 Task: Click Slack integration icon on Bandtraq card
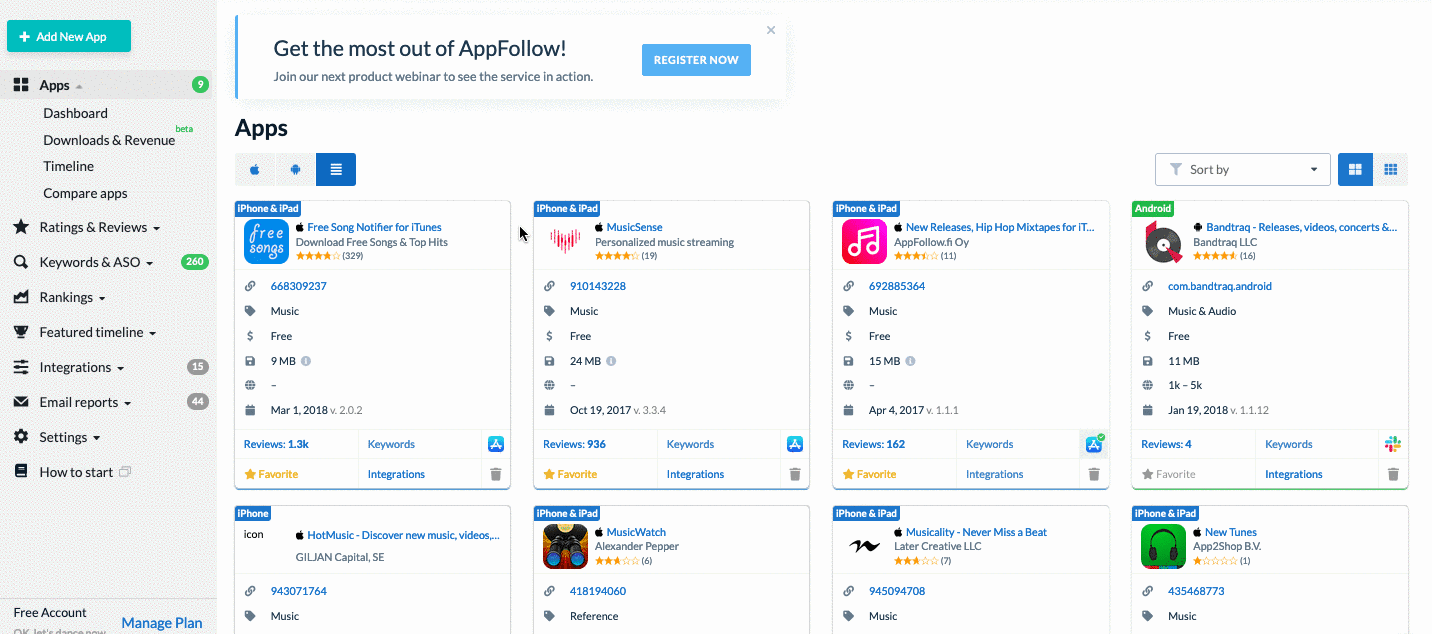[x=1393, y=444]
